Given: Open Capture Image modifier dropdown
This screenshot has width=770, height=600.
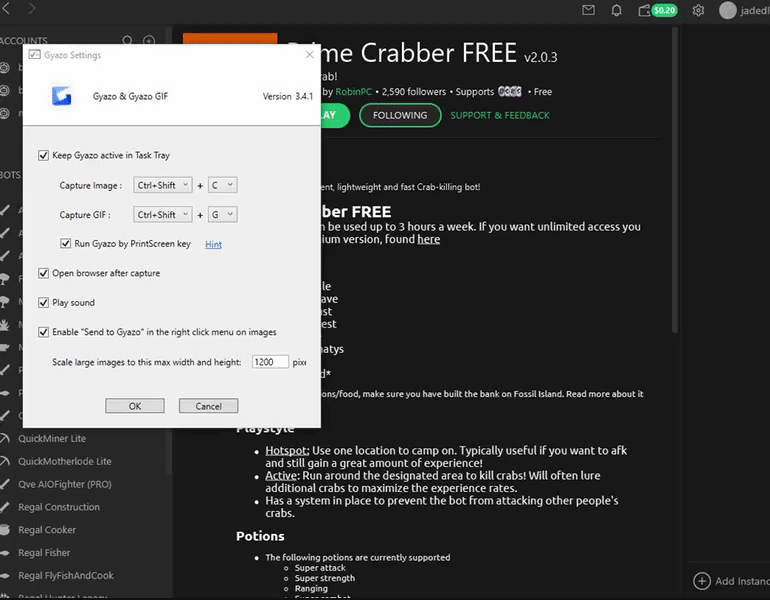Looking at the screenshot, I should pyautogui.click(x=163, y=185).
